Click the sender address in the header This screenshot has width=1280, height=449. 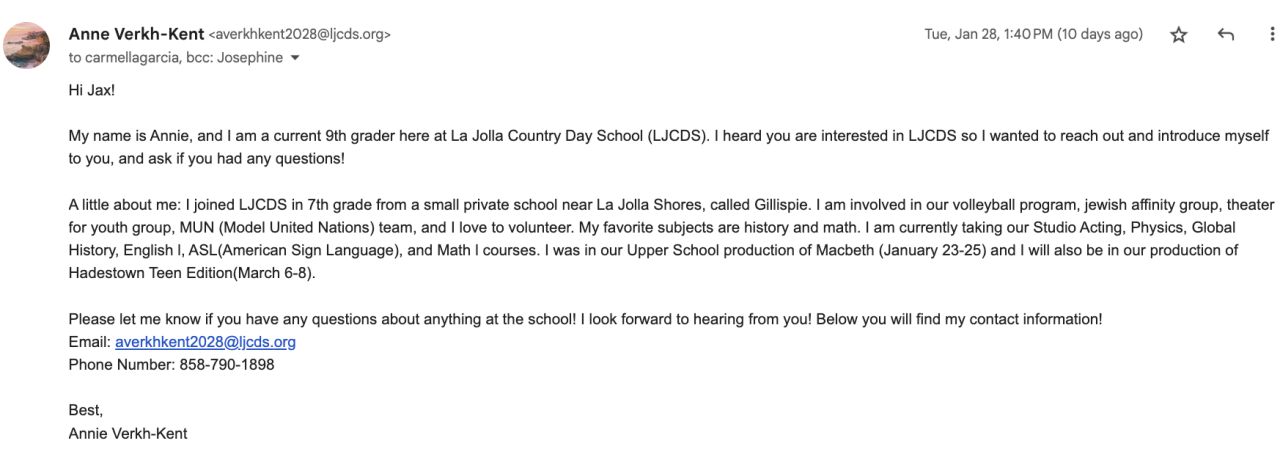point(299,35)
